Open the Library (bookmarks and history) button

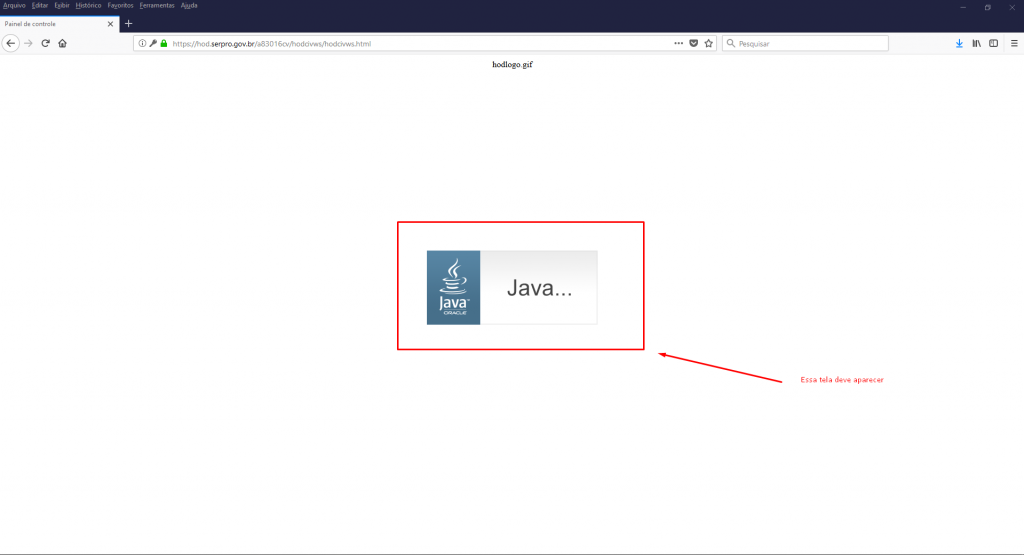pyautogui.click(x=976, y=44)
